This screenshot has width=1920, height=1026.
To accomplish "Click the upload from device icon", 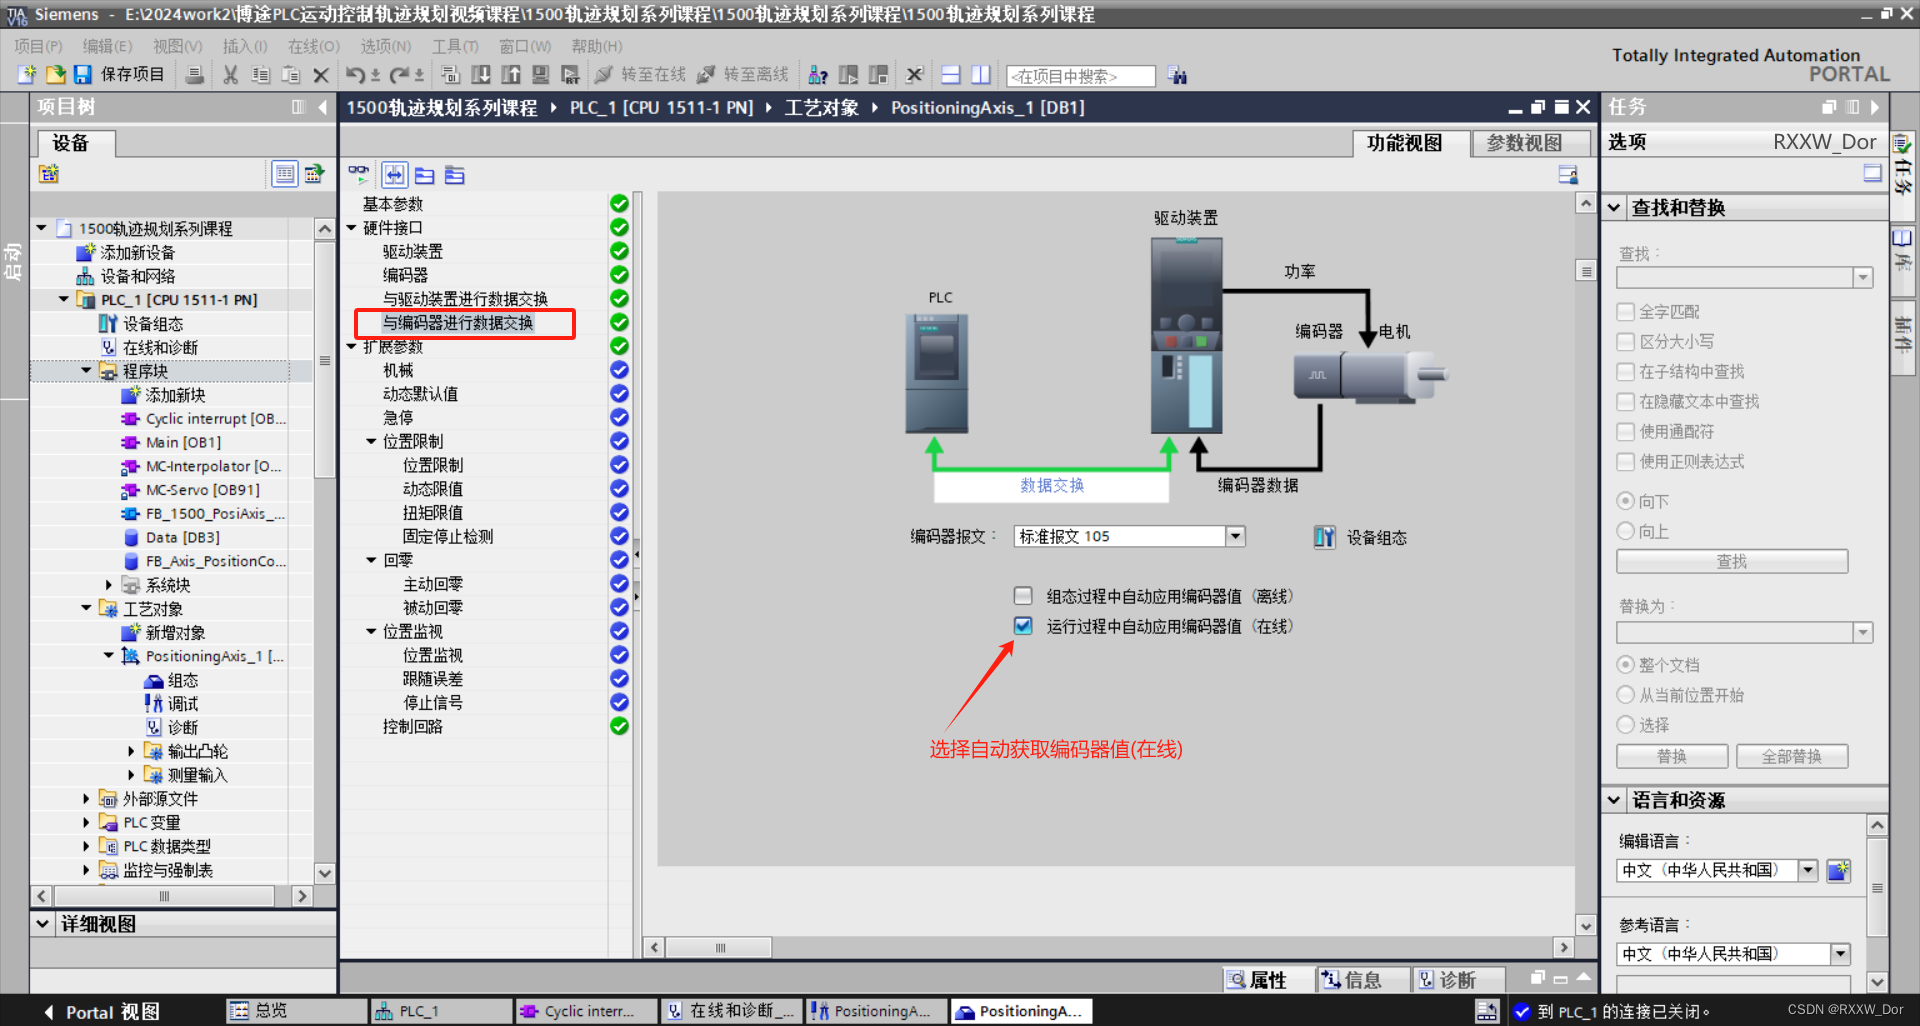I will click(511, 75).
